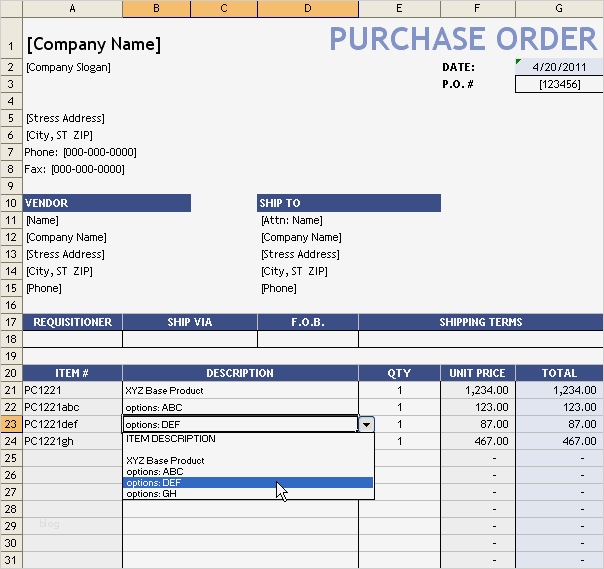The height and width of the screenshot is (569, 604).
Task: Click the QTY column heading
Action: pos(399,373)
